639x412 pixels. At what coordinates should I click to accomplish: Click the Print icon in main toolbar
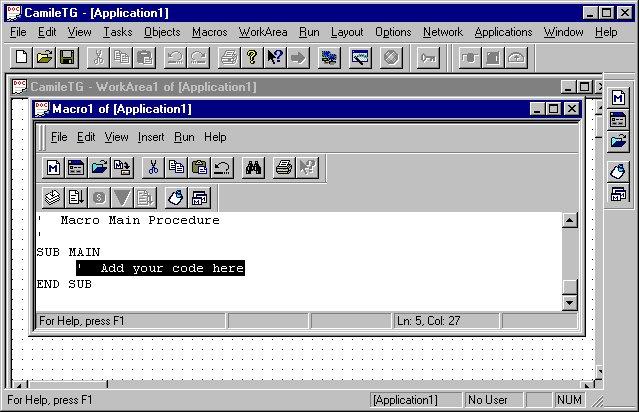click(229, 57)
